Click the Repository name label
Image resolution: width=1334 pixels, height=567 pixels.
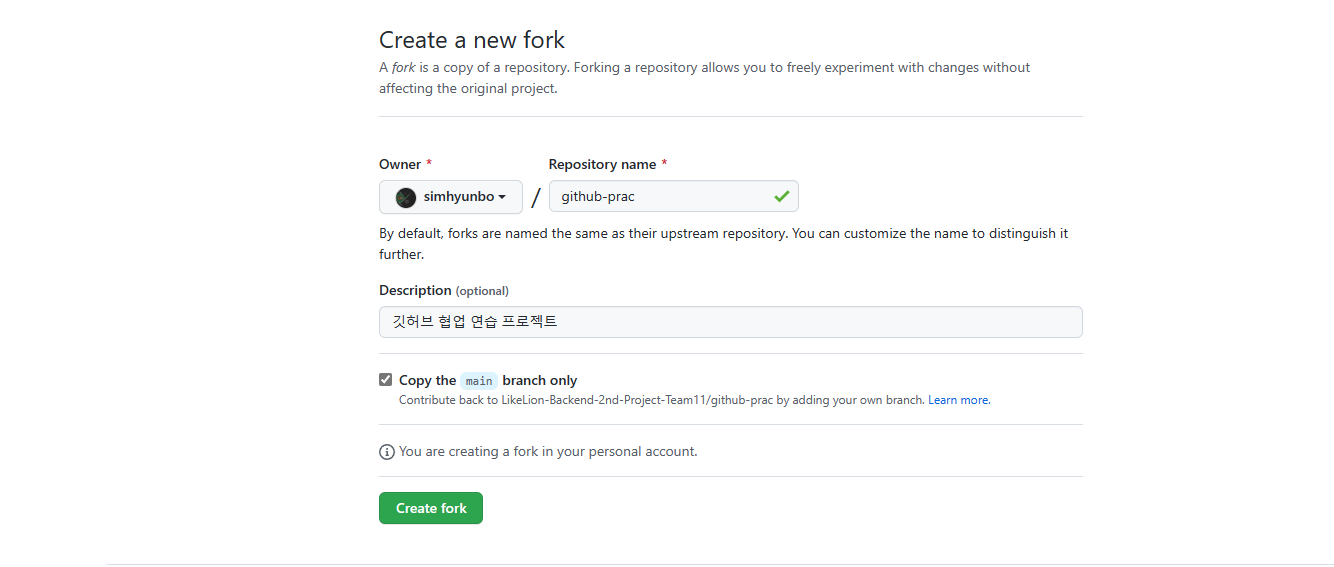click(x=602, y=164)
